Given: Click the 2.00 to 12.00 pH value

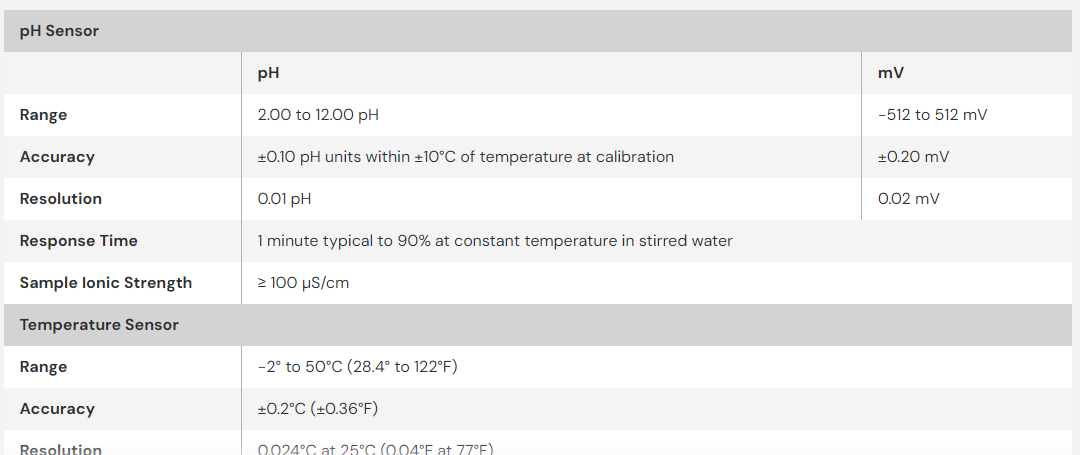Looking at the screenshot, I should pos(318,115).
